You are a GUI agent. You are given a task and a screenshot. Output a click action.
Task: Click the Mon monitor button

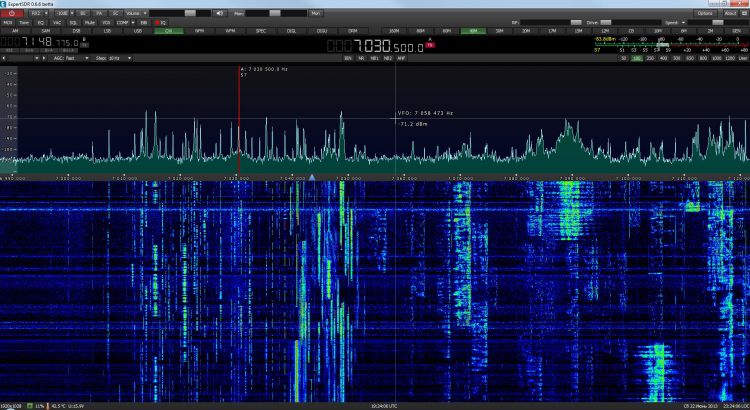pos(316,13)
